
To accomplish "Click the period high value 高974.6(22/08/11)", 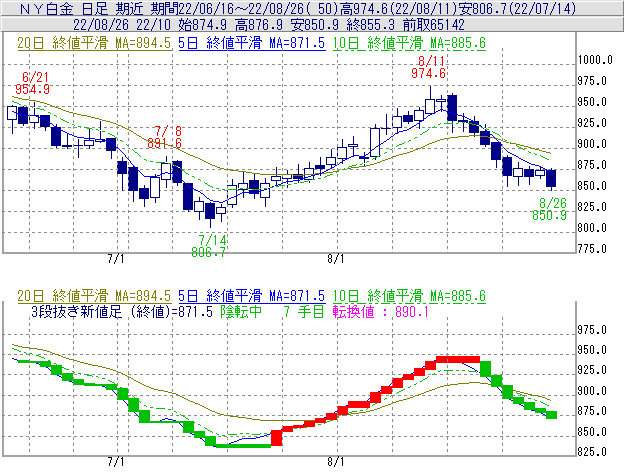I will click(x=397, y=8).
